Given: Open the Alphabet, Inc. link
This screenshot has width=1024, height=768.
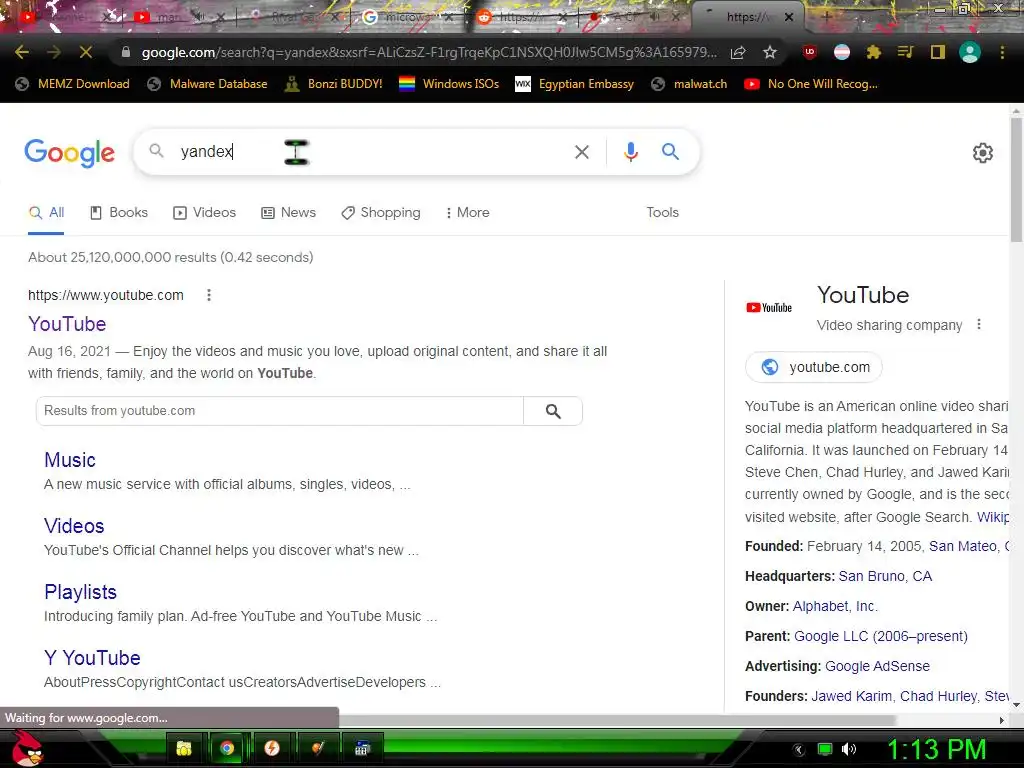Looking at the screenshot, I should (x=835, y=606).
